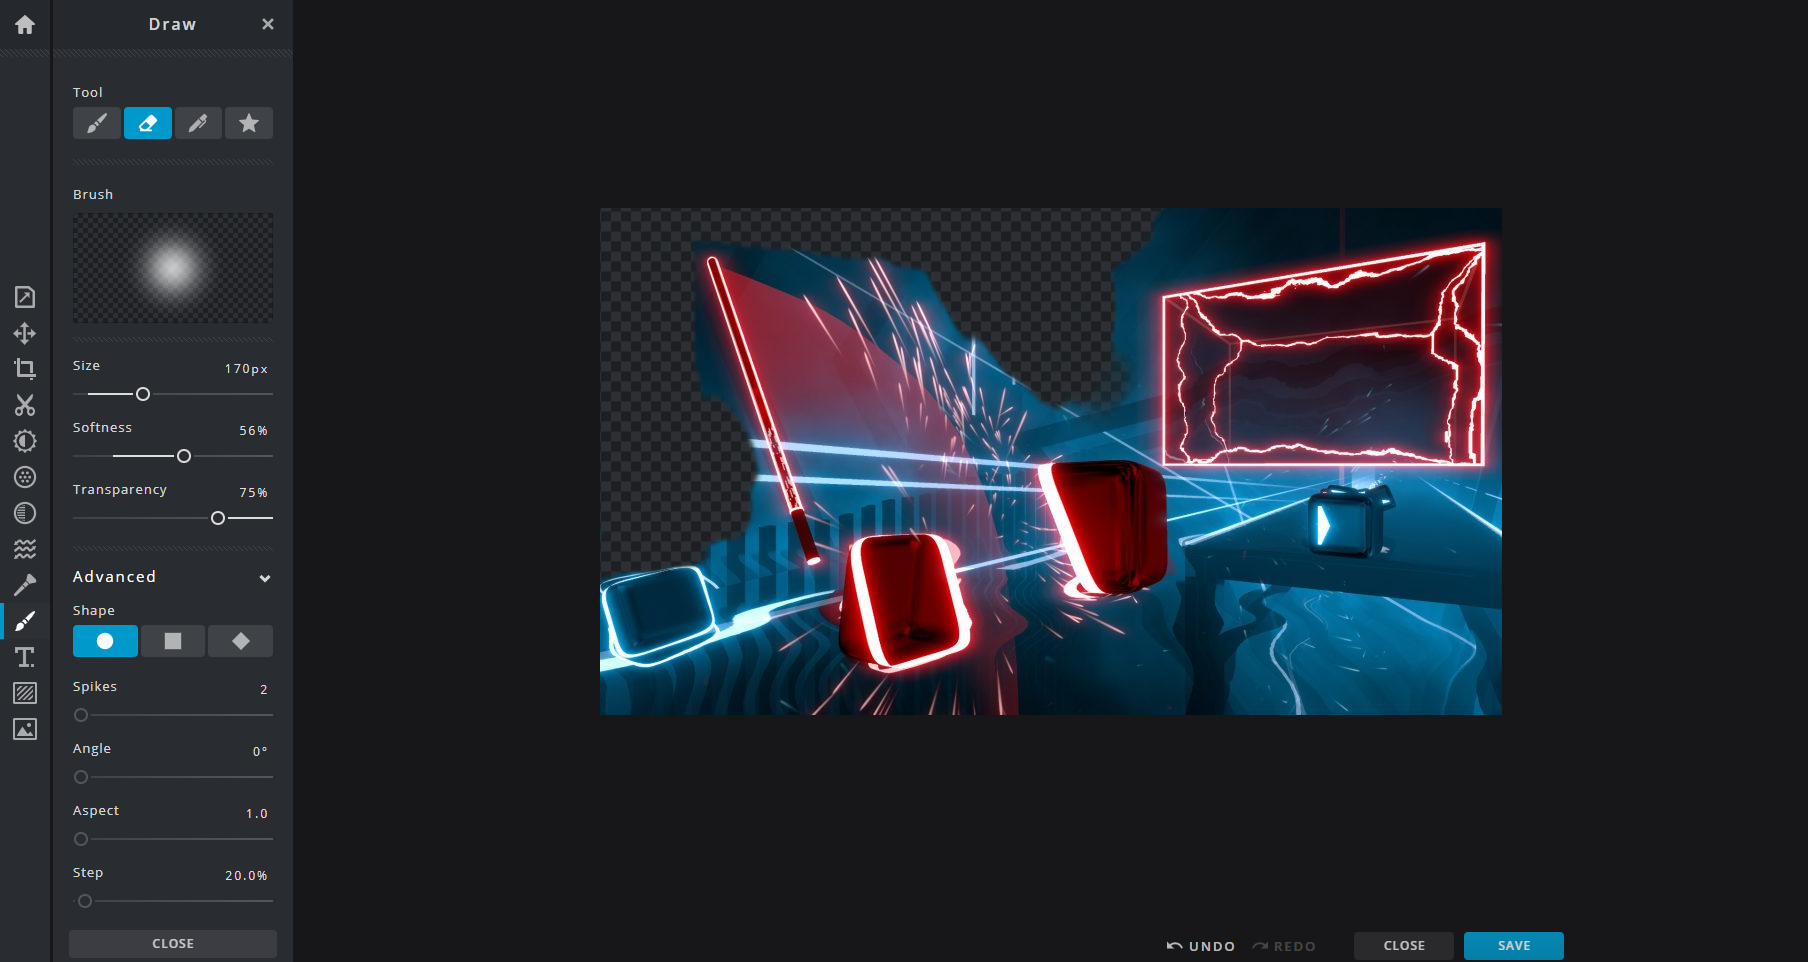Open the Liquify waves tool in sidebar

25,549
